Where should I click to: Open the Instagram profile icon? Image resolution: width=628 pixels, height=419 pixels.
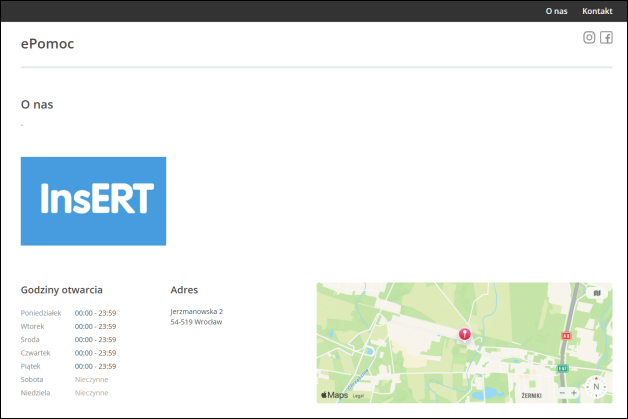click(589, 38)
